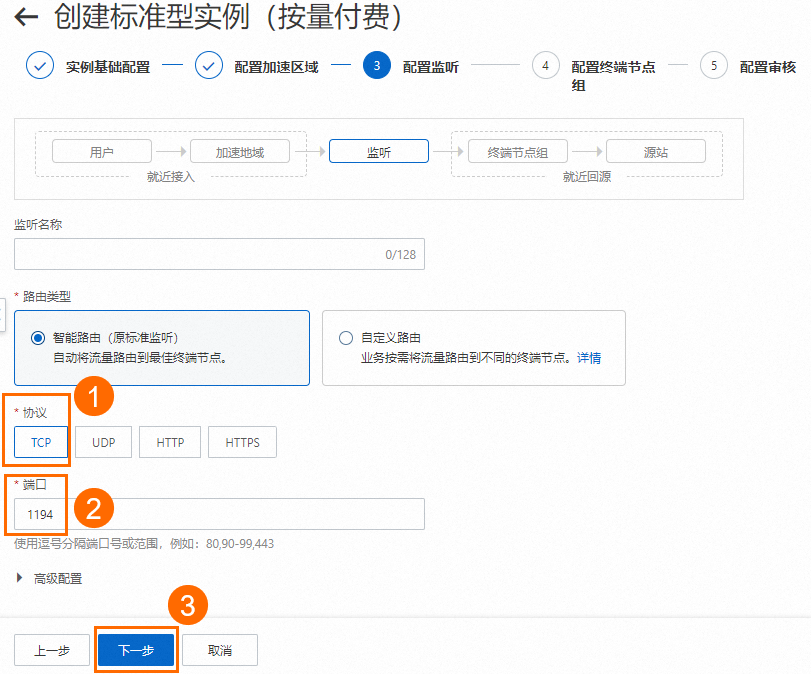Click the step 4 配置终端节点组 circle
The width and height of the screenshot is (811, 674).
[546, 66]
